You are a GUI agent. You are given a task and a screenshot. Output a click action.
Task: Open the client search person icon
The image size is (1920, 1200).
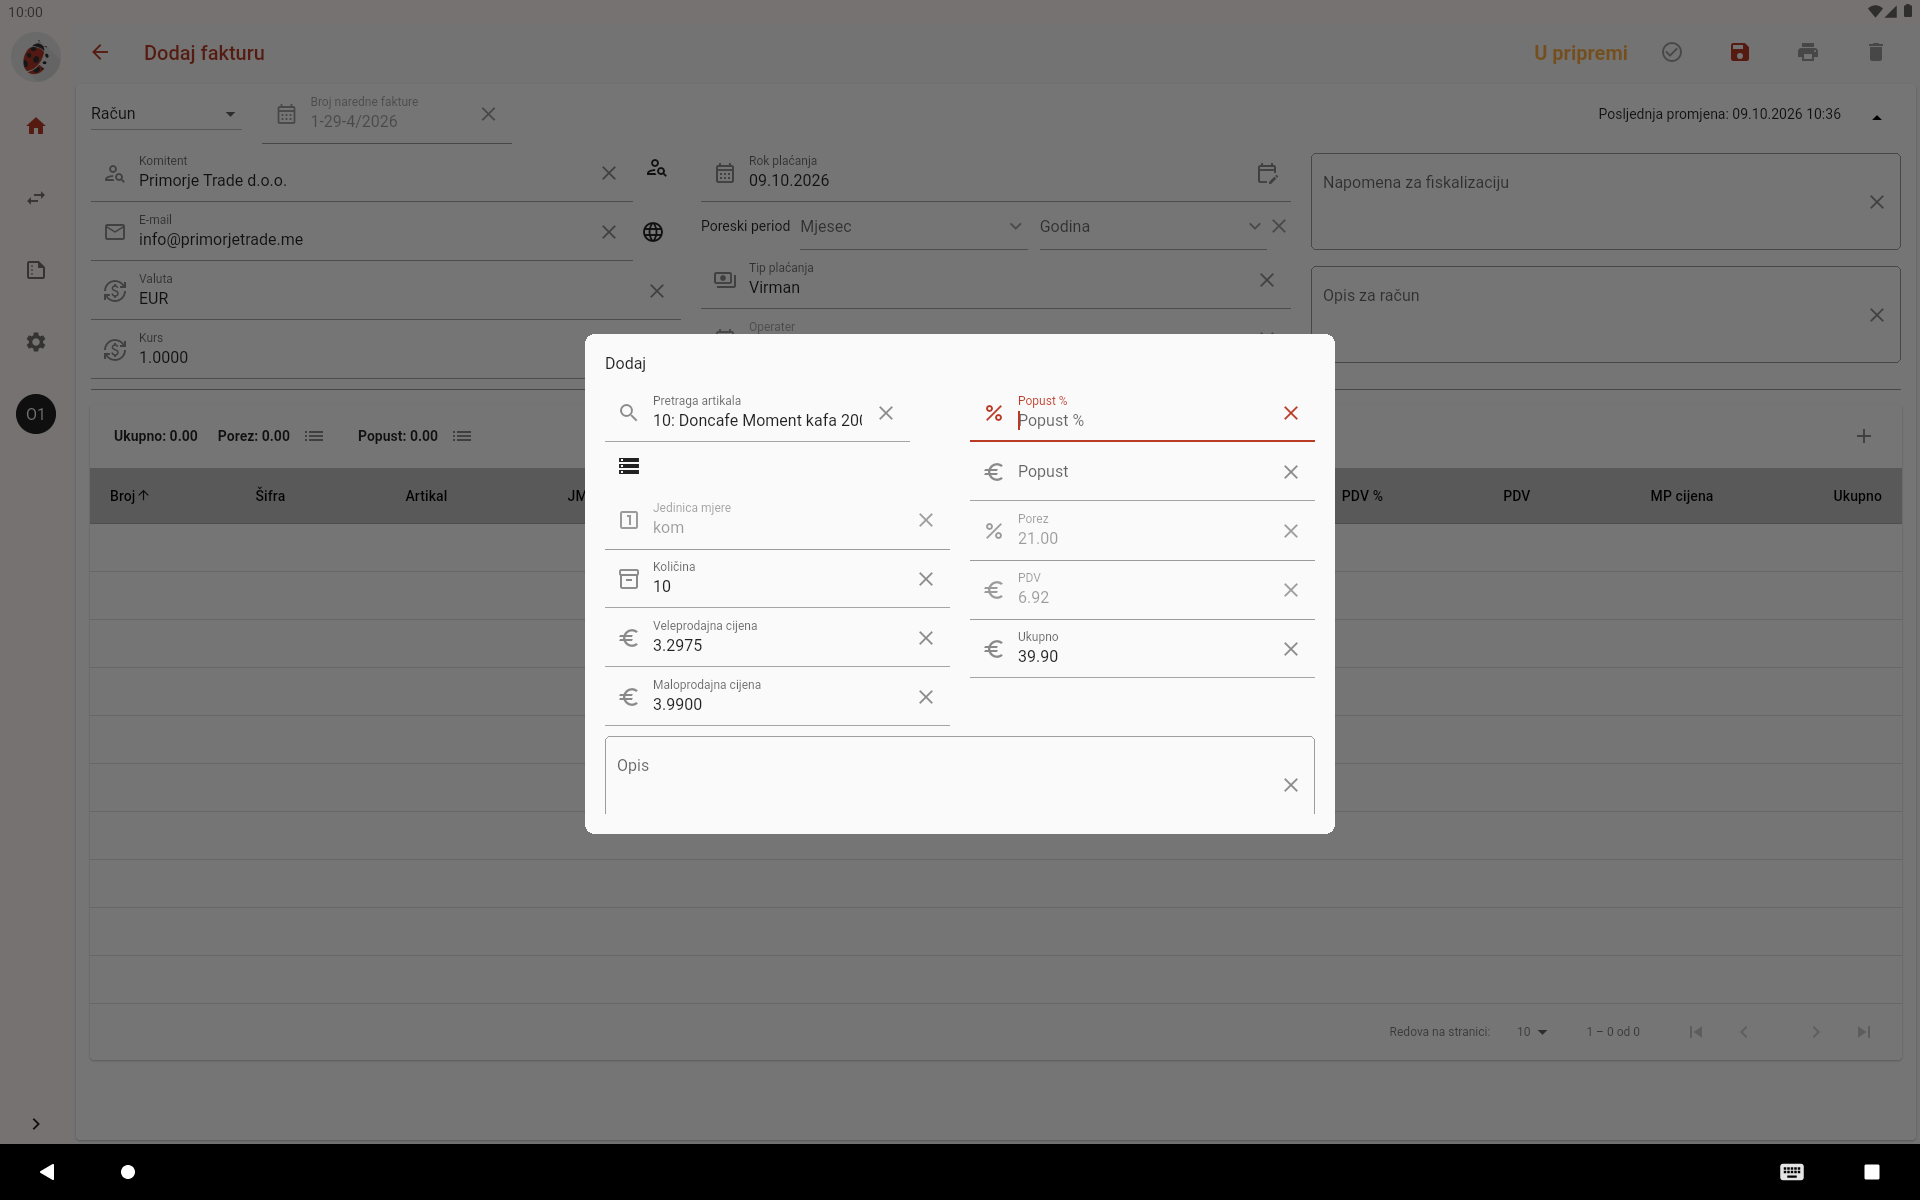(x=656, y=168)
